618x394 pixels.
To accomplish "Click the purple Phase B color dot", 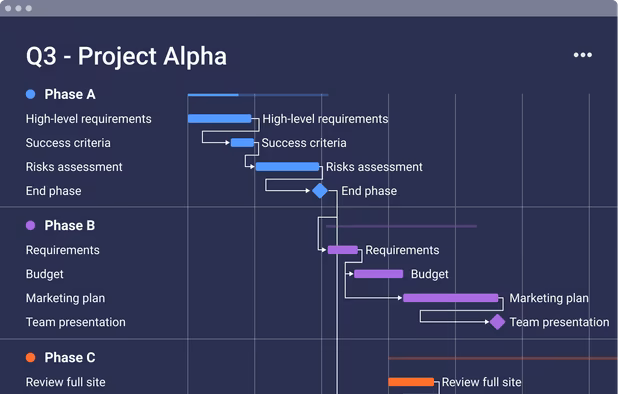I will click(x=30, y=225).
